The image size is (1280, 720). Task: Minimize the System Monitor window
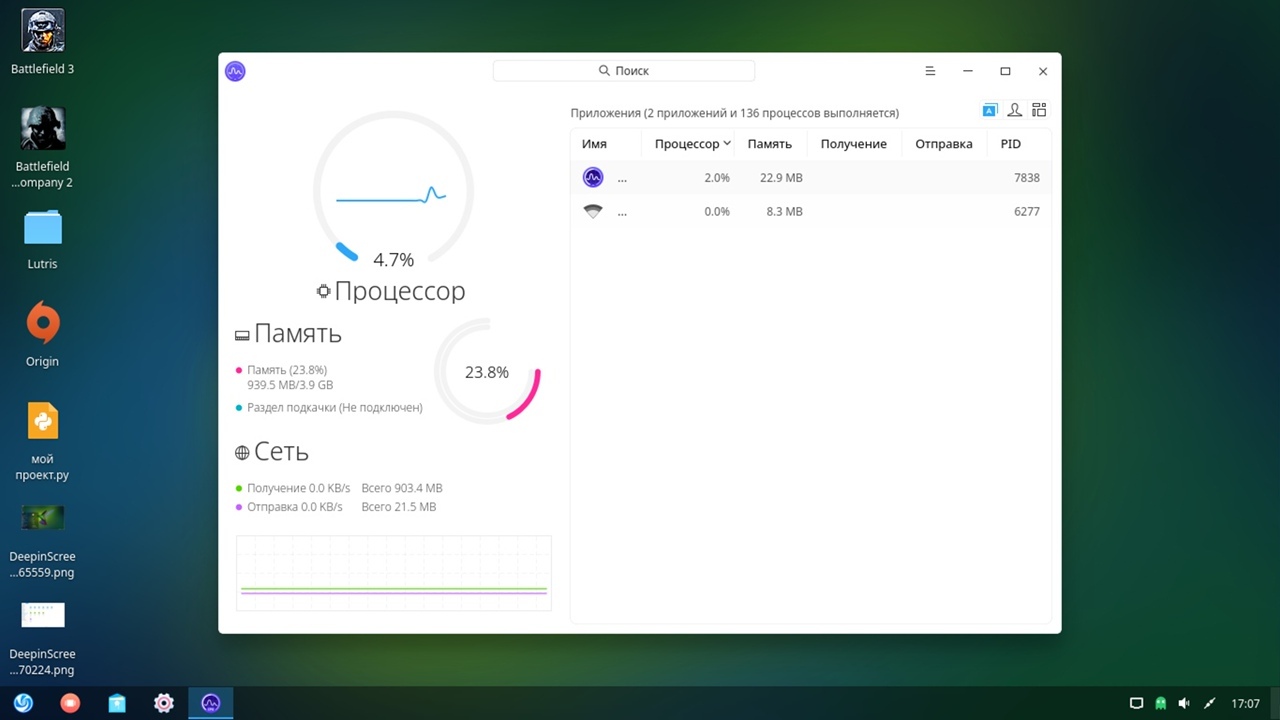pos(968,71)
